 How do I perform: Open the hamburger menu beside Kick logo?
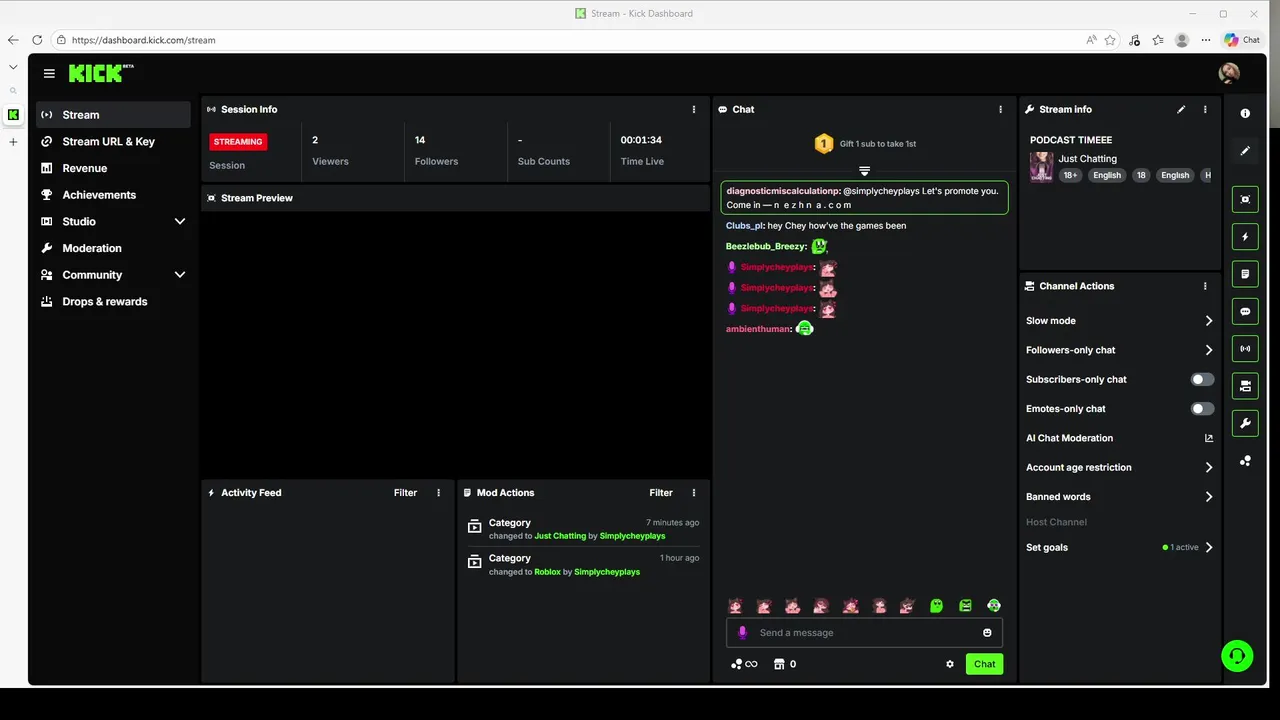[49, 73]
